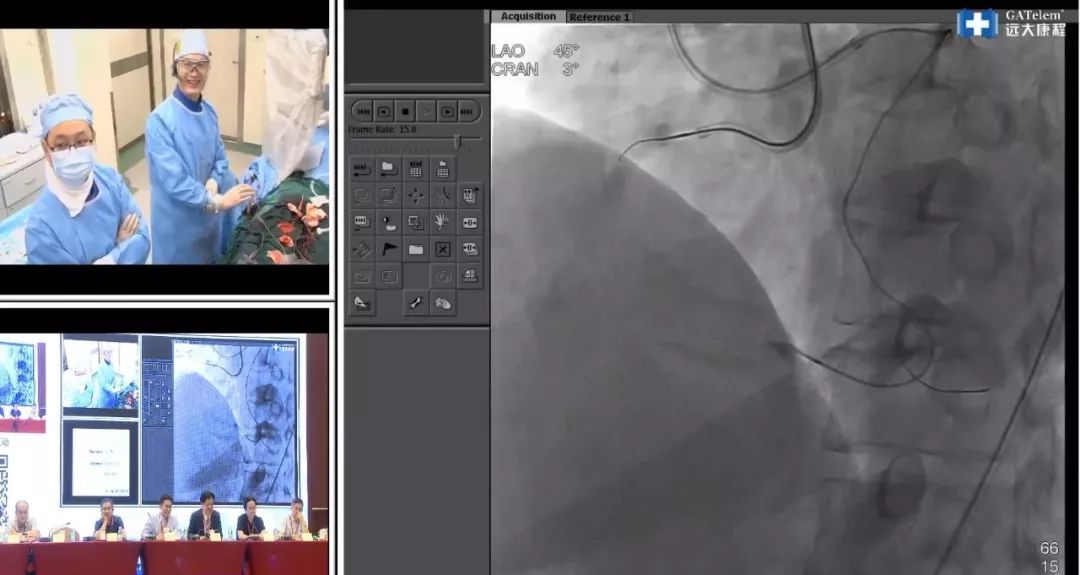1080x575 pixels.
Task: Flag the current image
Action: coord(389,249)
